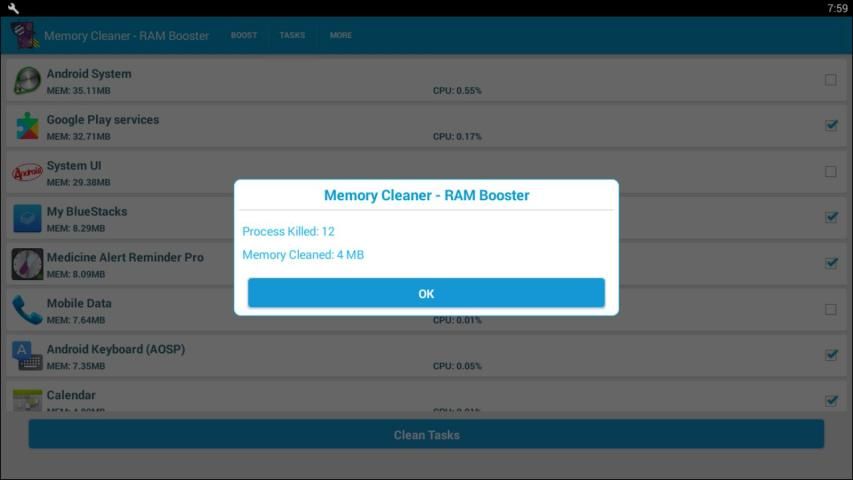Enable the Android System checkbox
Viewport: 853px width, 480px height.
pyautogui.click(x=830, y=80)
